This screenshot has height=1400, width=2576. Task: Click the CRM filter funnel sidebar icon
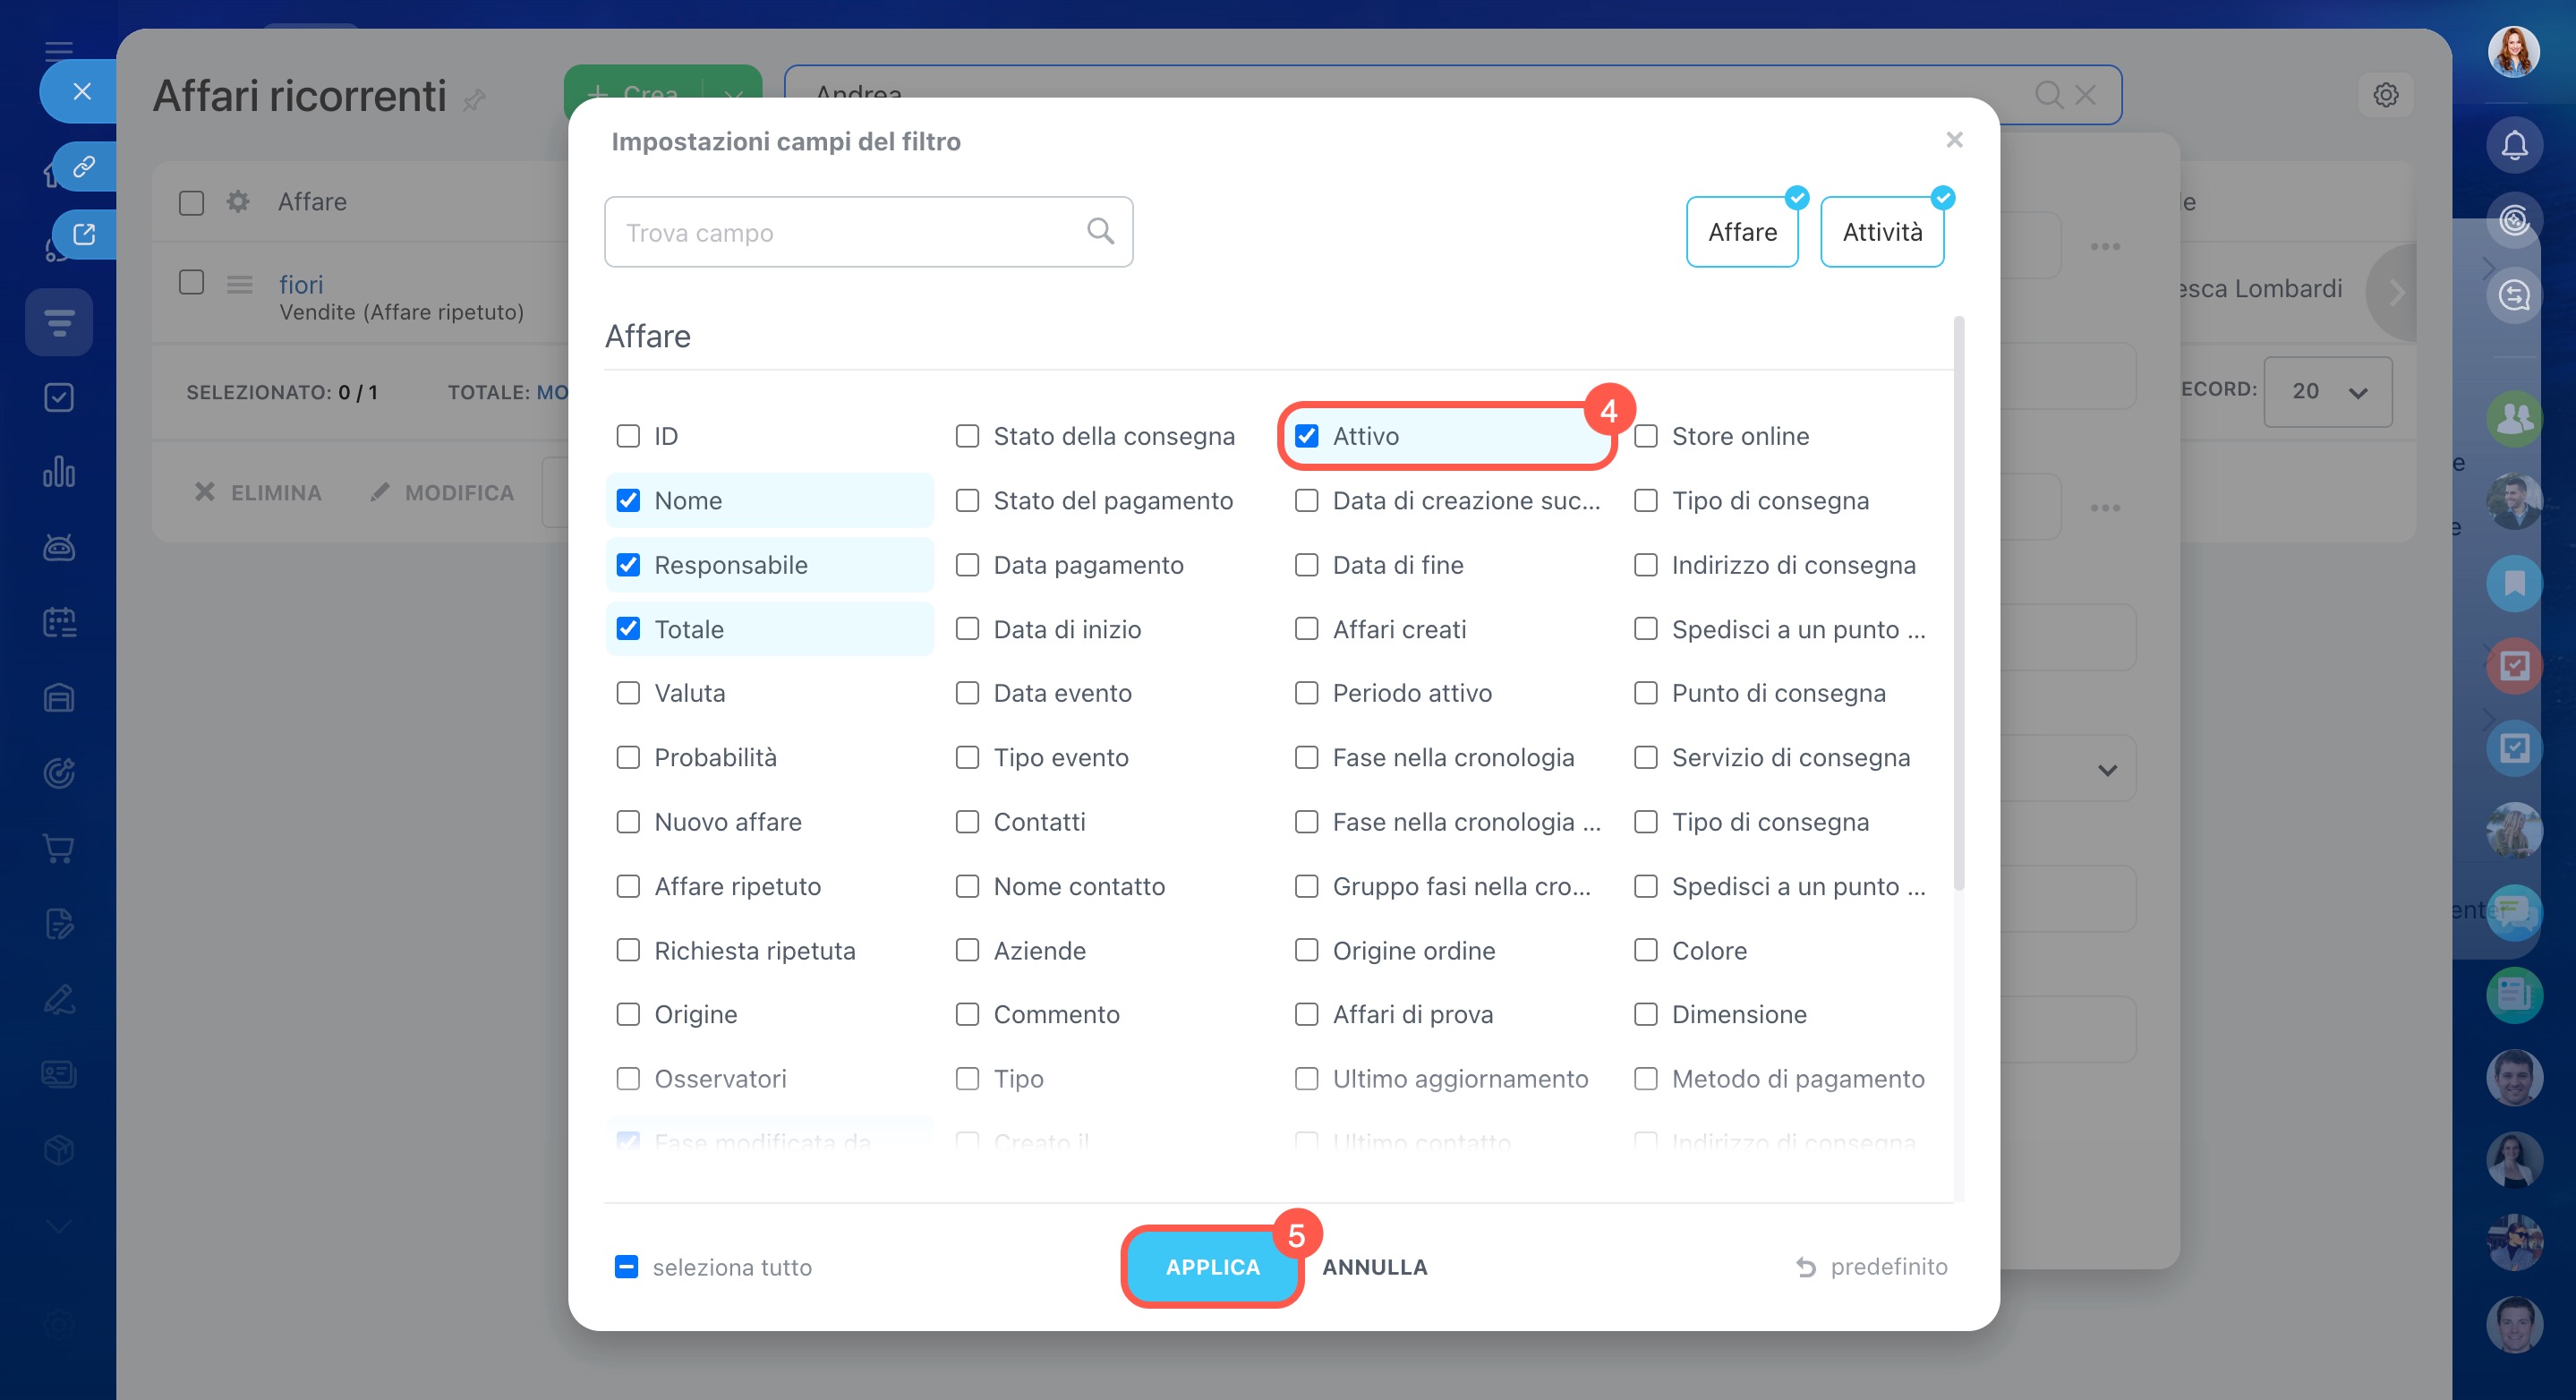[x=59, y=322]
